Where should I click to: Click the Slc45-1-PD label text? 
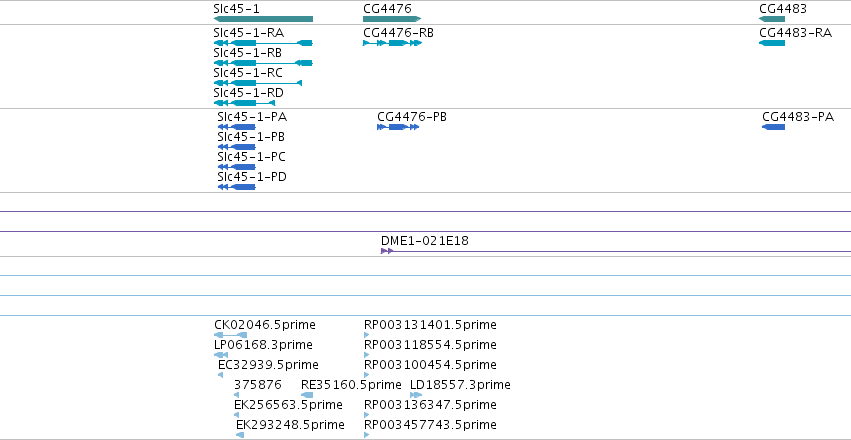coord(252,177)
